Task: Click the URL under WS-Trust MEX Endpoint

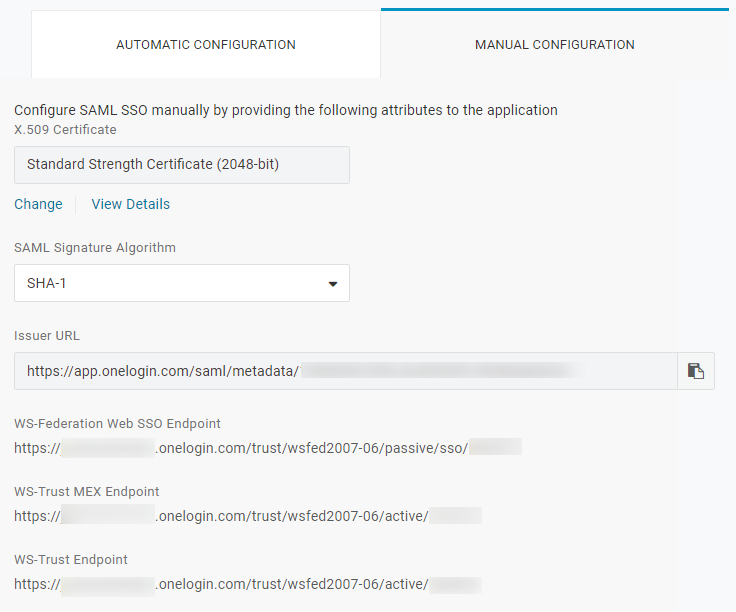Action: coord(248,516)
